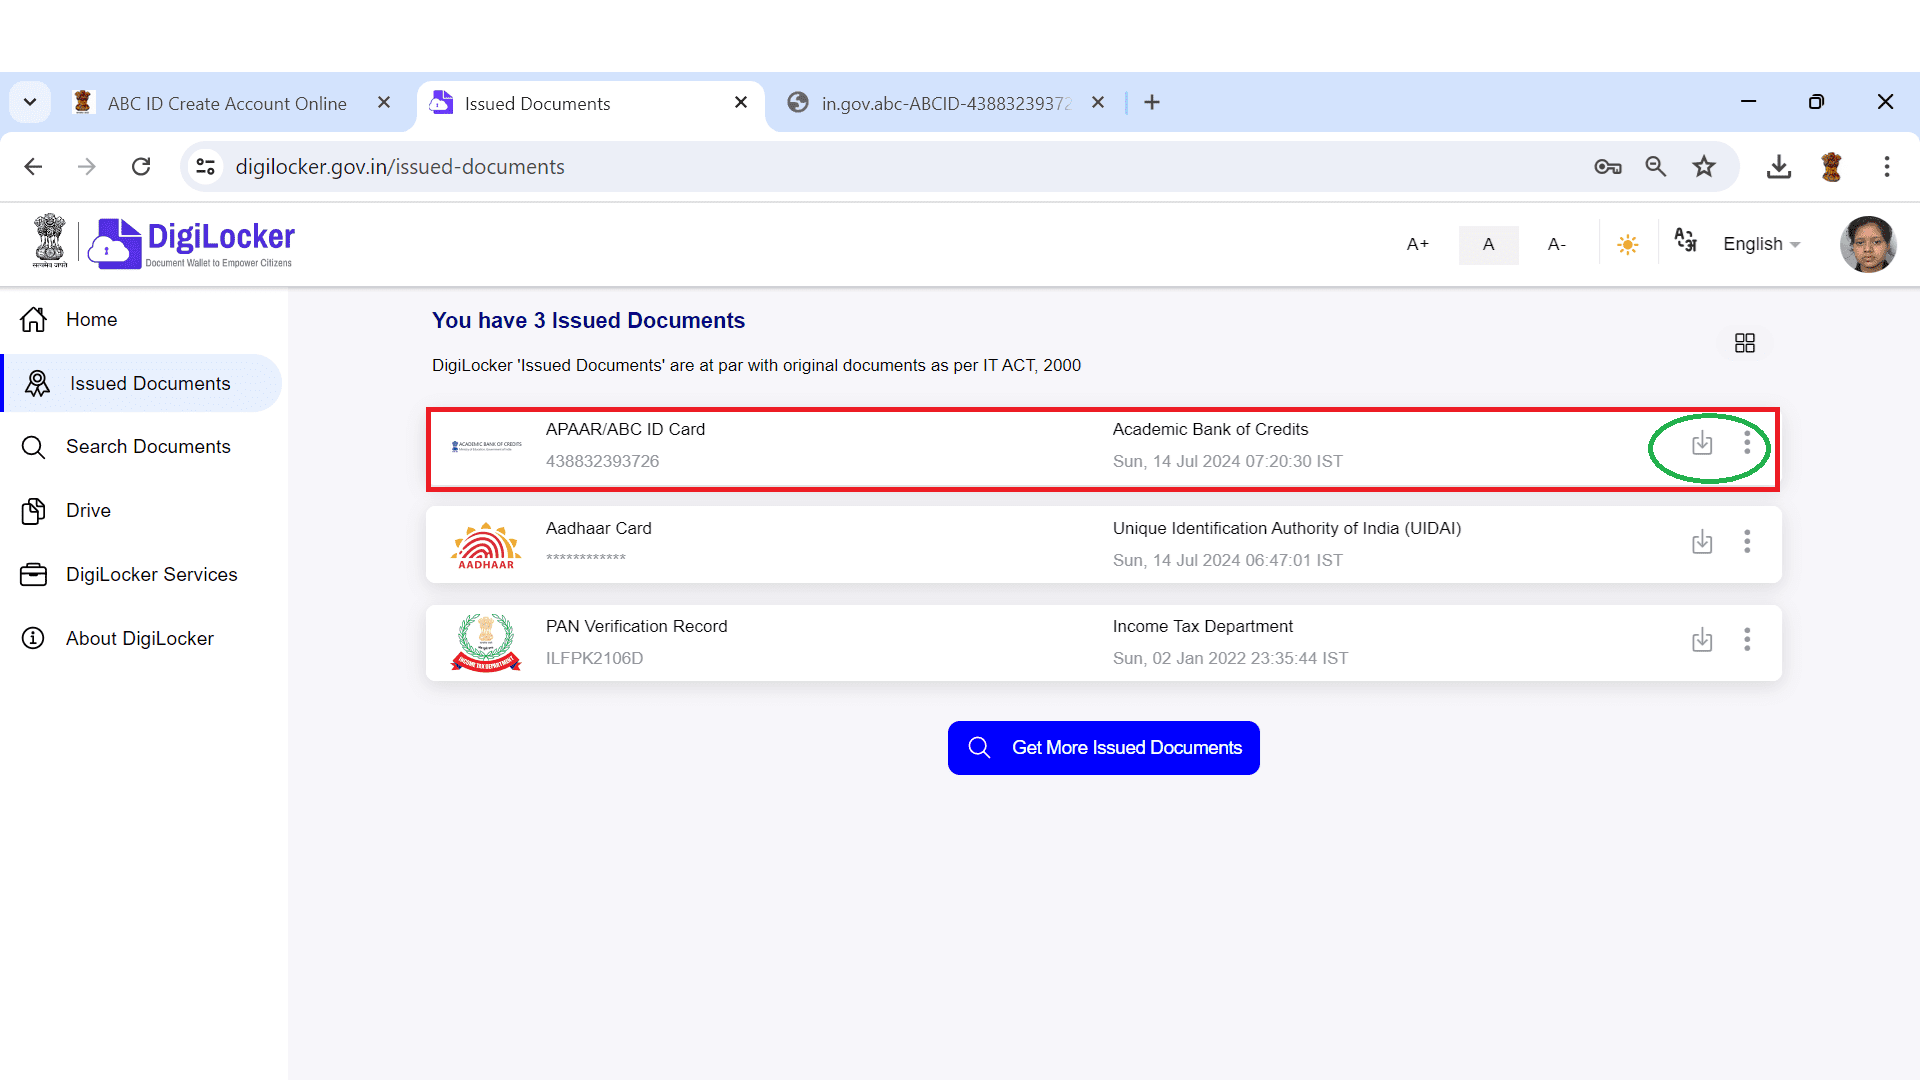The width and height of the screenshot is (1920, 1080).
Task: Open the user profile picture menu
Action: 1867,244
